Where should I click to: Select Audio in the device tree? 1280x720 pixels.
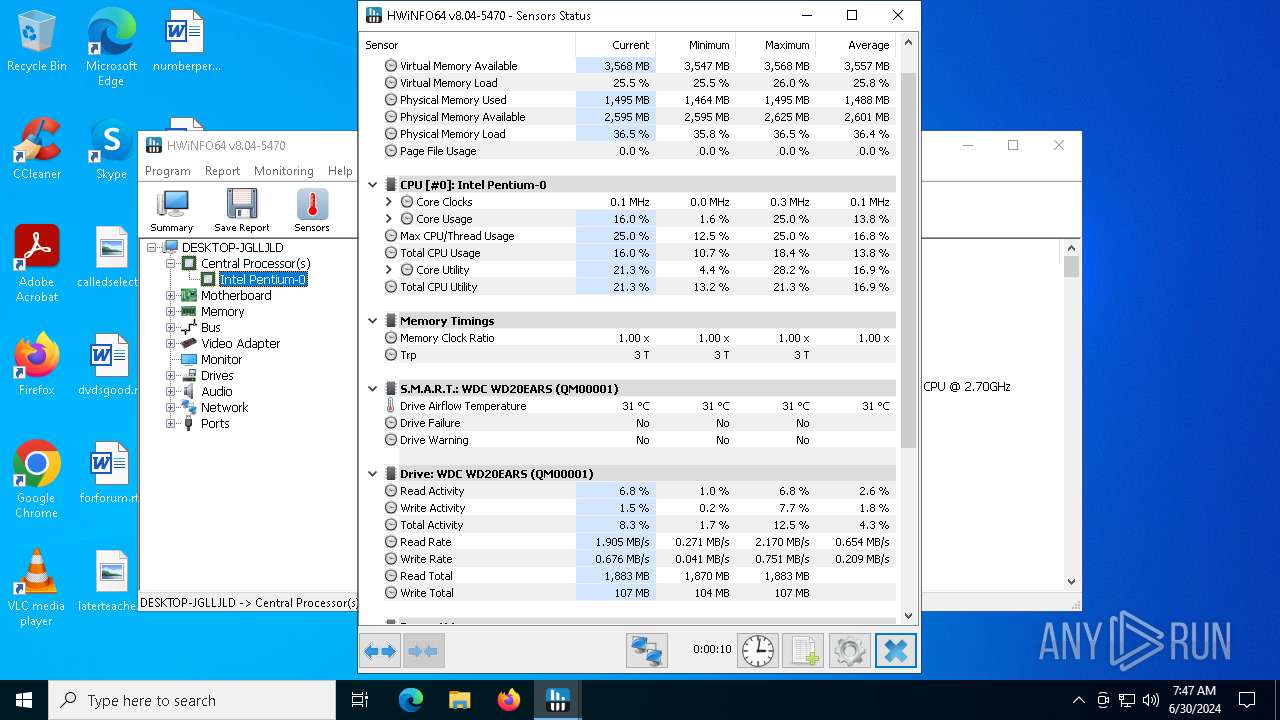(216, 392)
